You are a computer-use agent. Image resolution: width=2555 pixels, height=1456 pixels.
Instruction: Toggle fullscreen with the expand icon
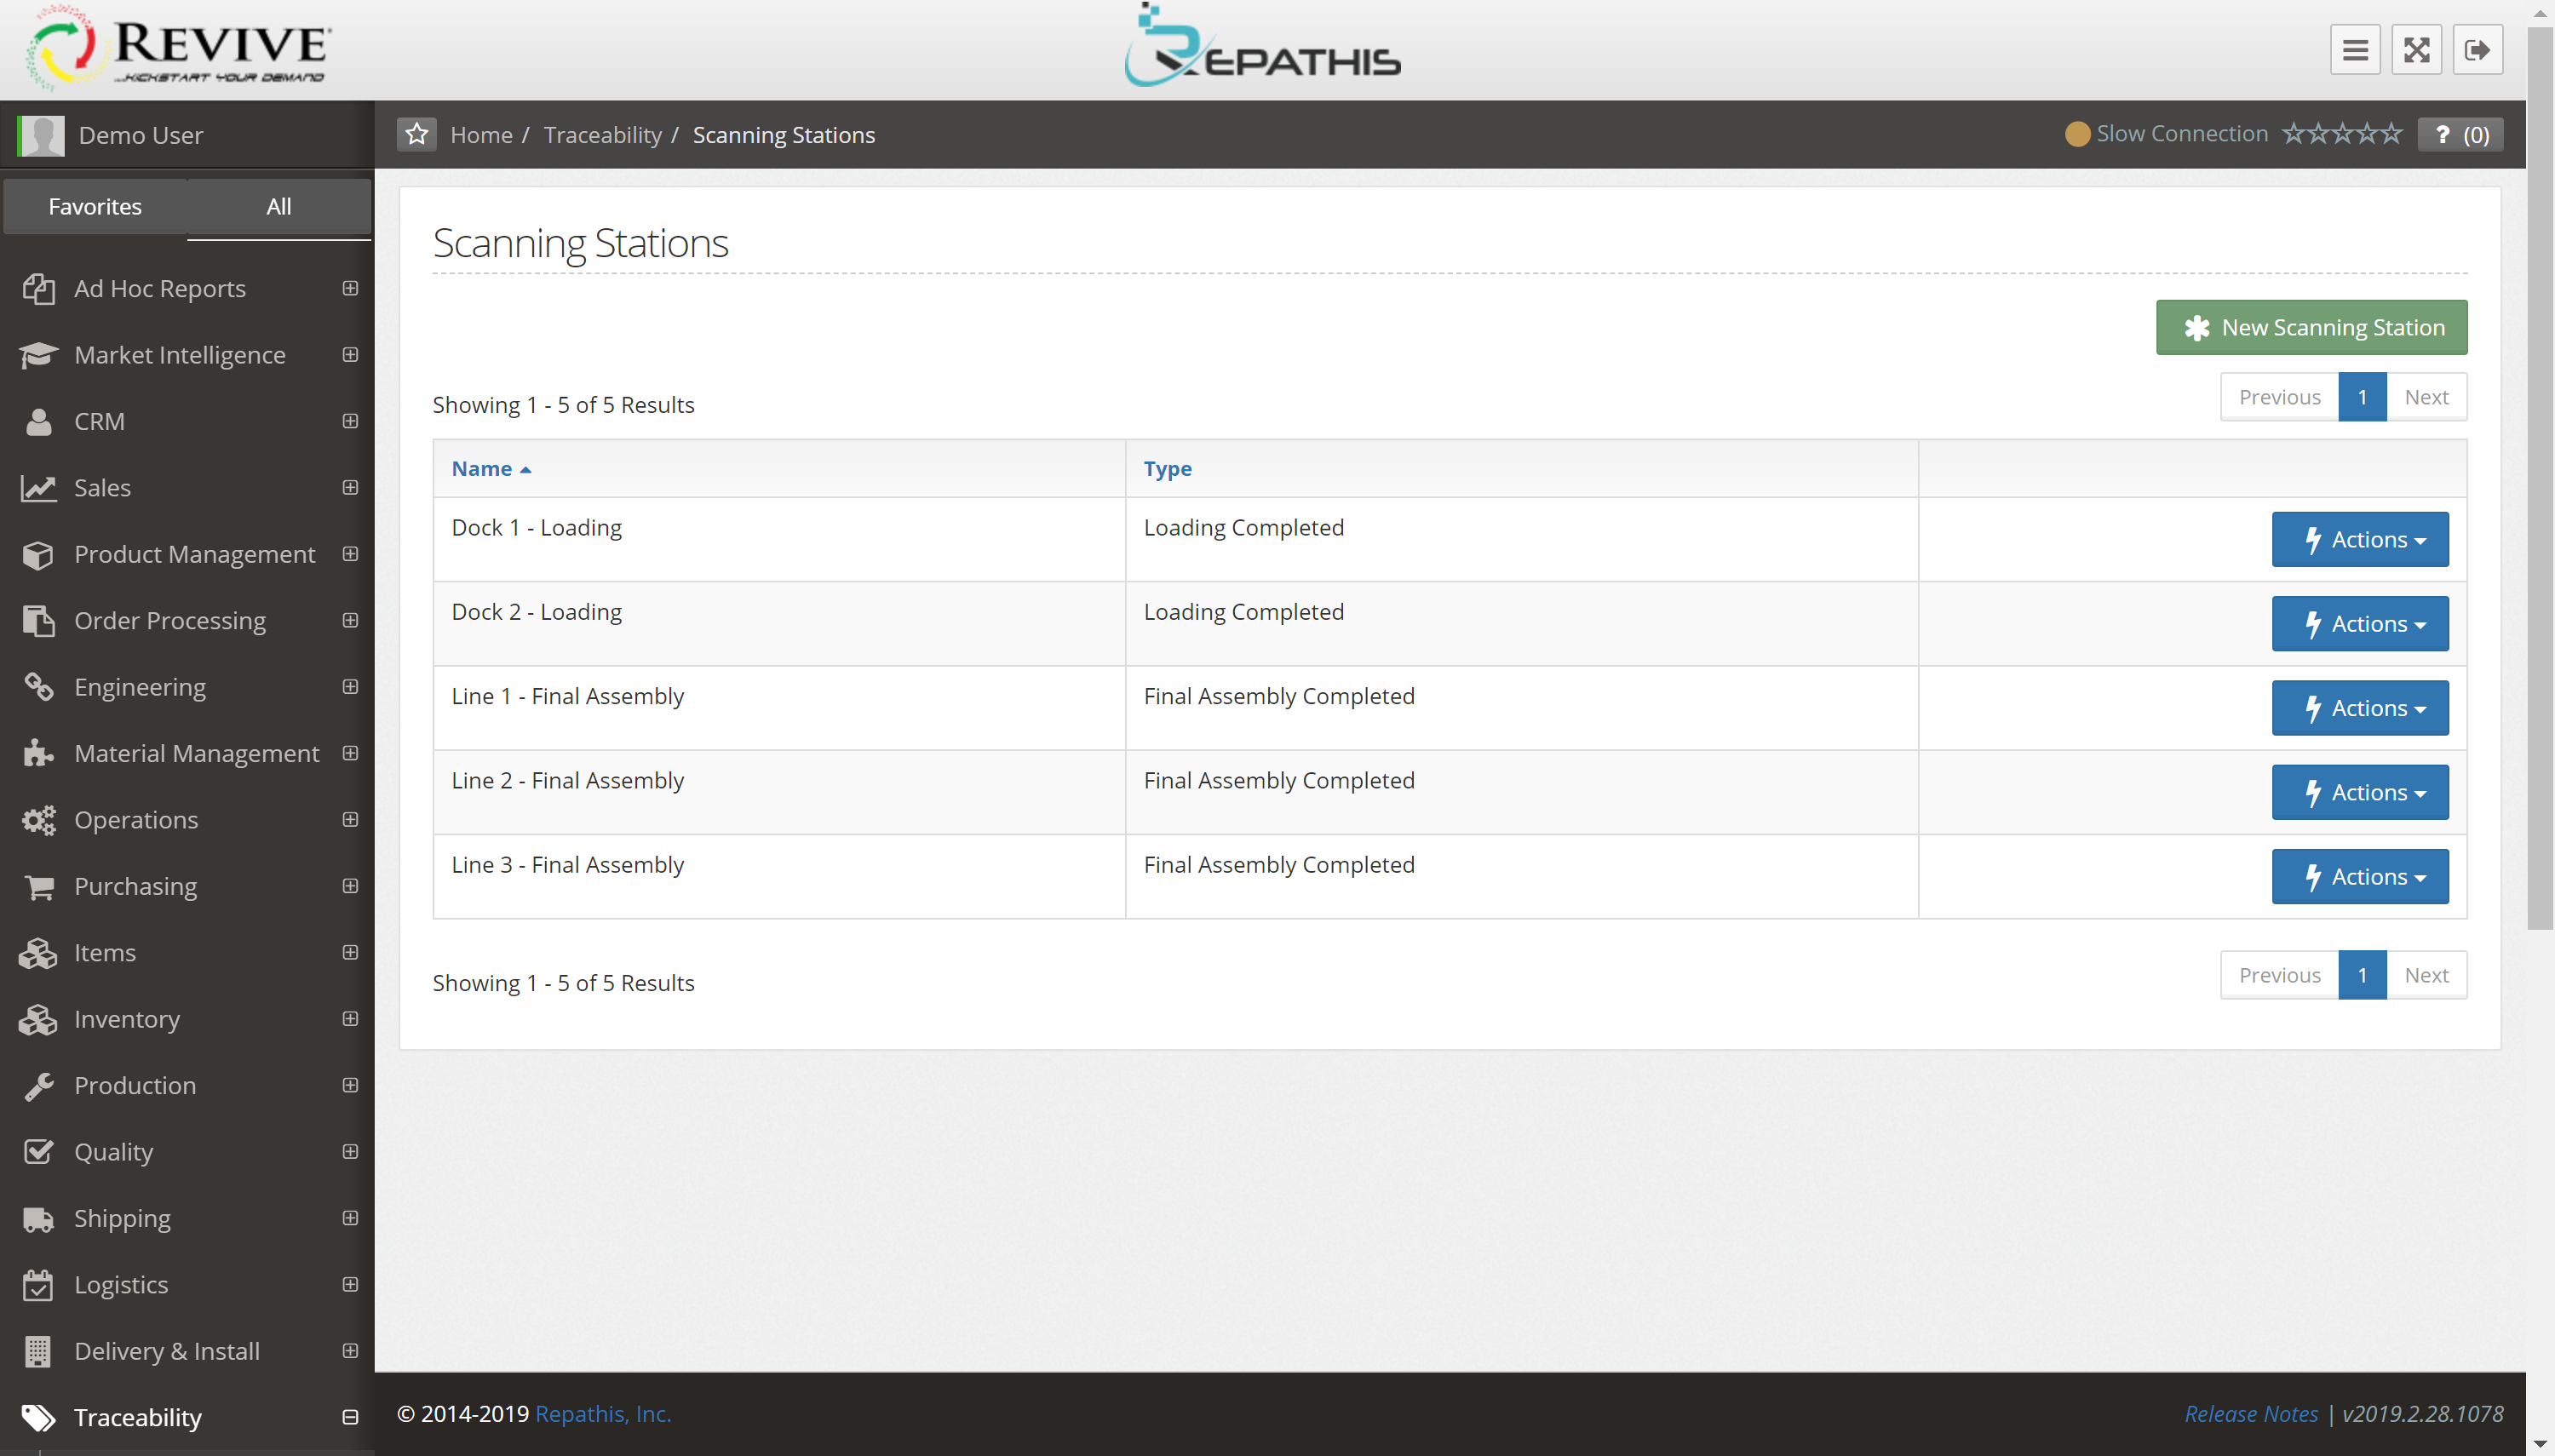pyautogui.click(x=2416, y=50)
